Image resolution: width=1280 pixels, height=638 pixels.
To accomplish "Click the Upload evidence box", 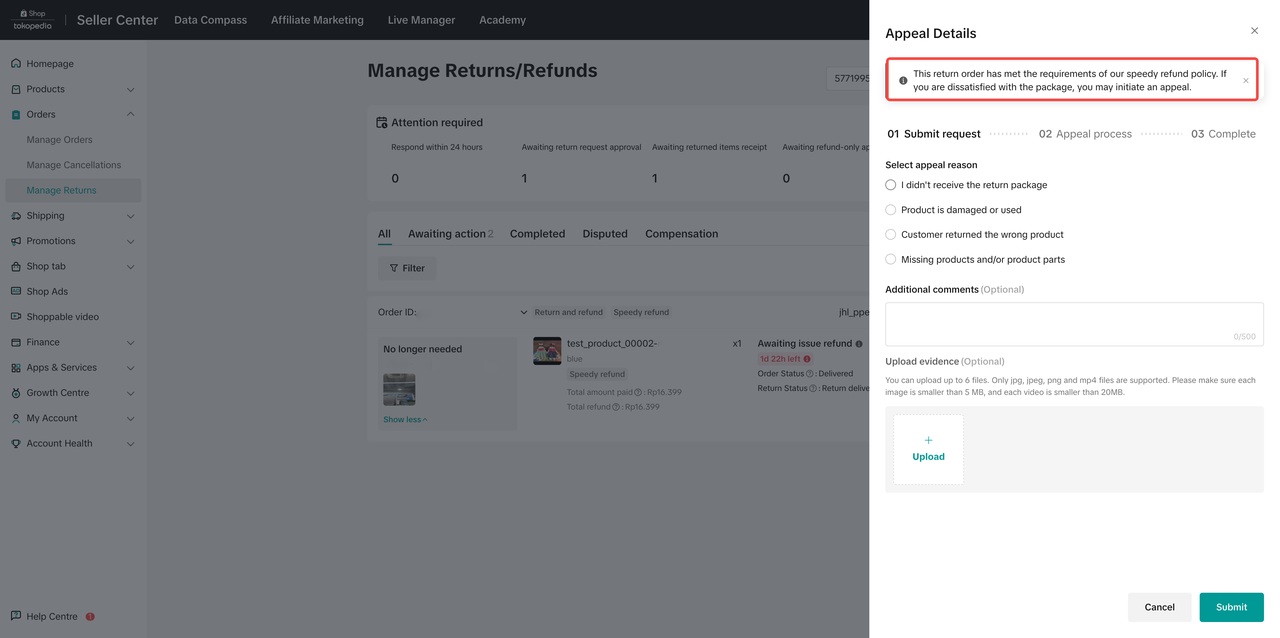I will pyautogui.click(x=928, y=450).
